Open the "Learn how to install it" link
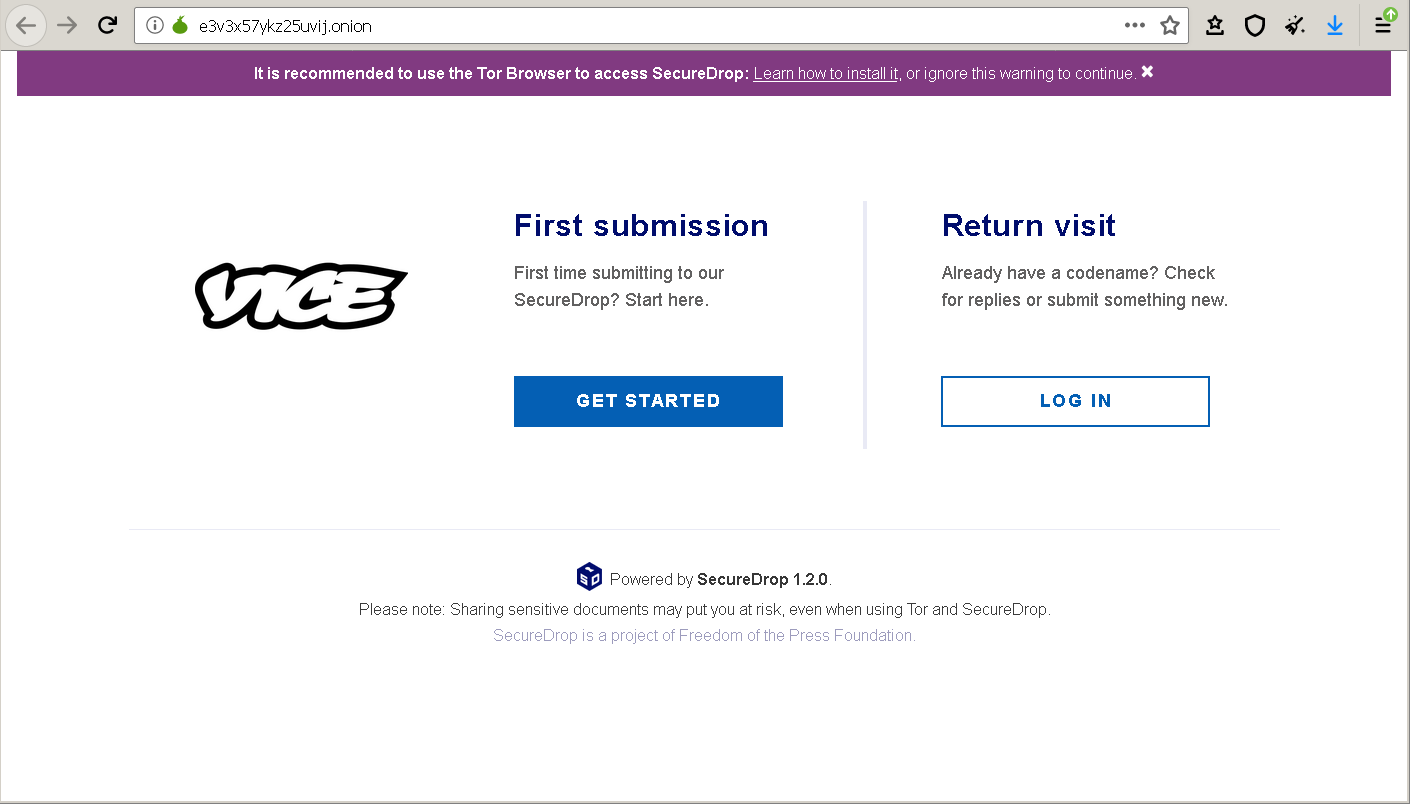 pyautogui.click(x=826, y=74)
